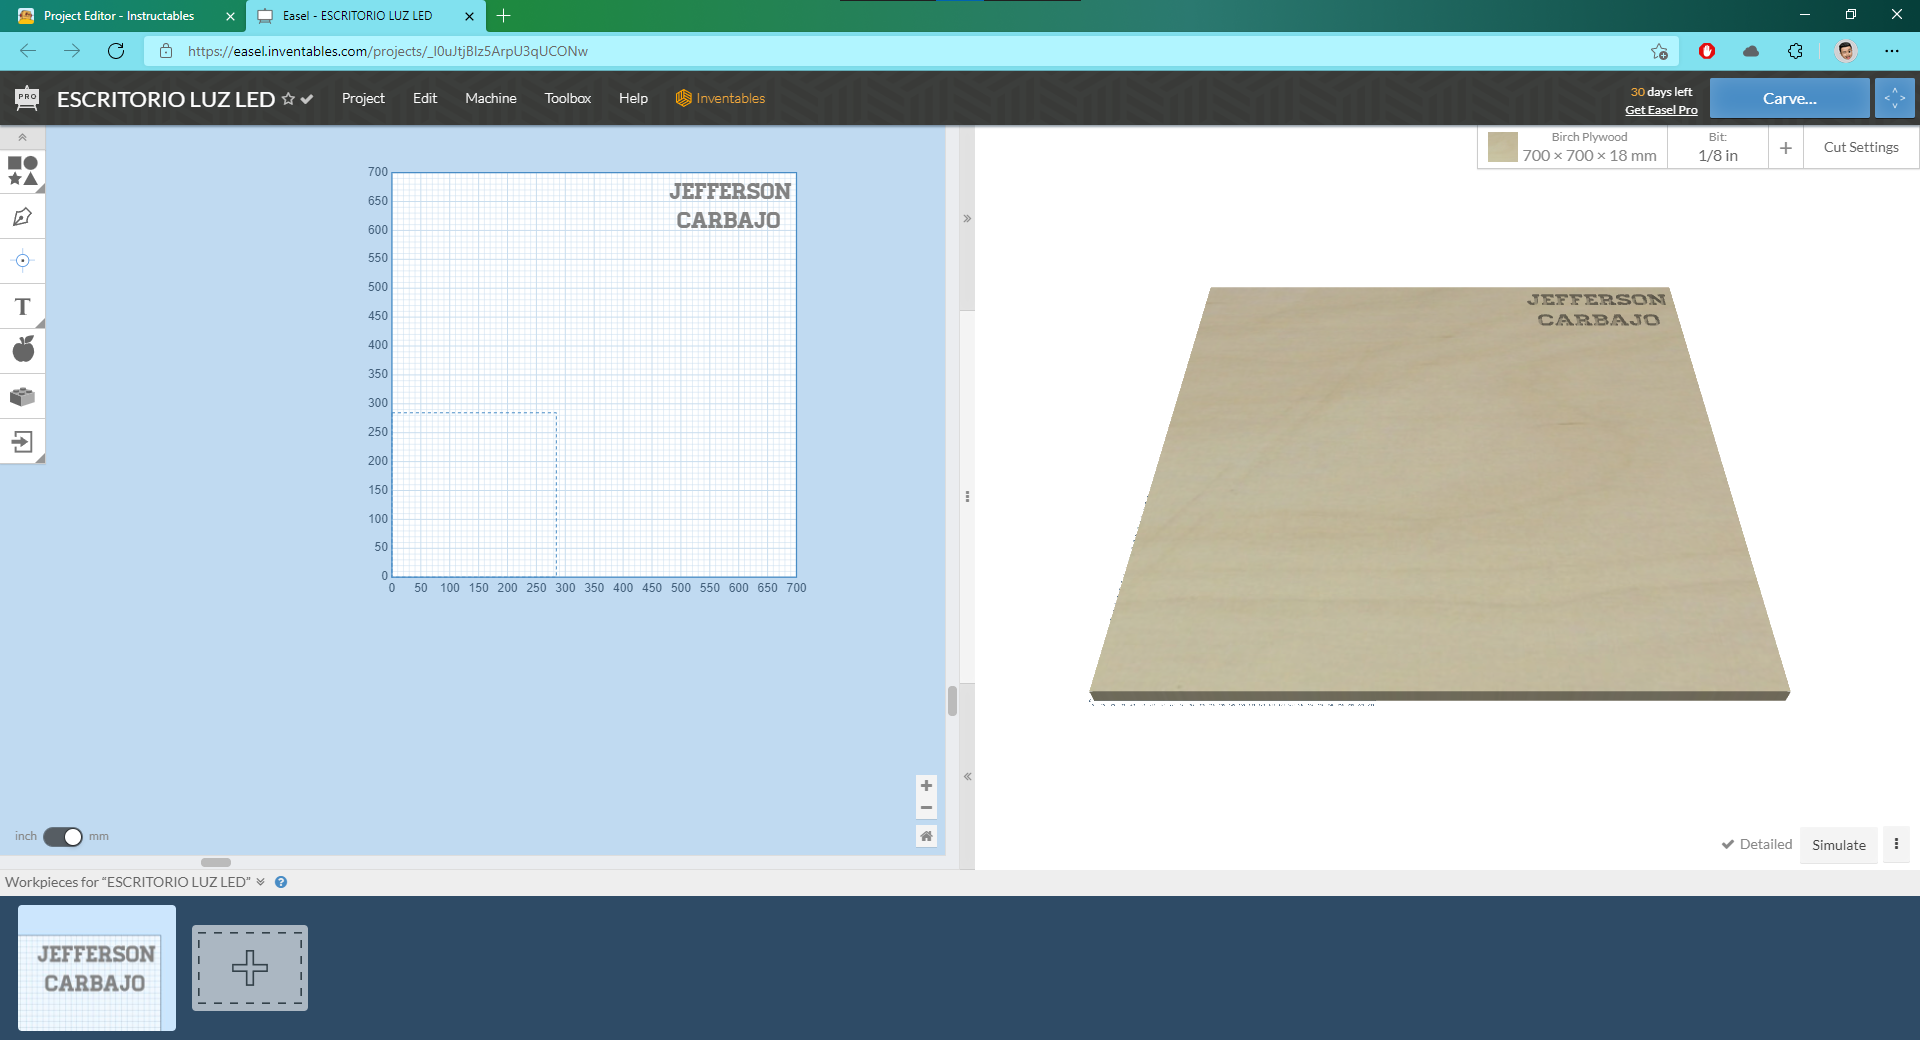The width and height of the screenshot is (1920, 1040).
Task: Open the Toolbox menu
Action: pyautogui.click(x=568, y=98)
